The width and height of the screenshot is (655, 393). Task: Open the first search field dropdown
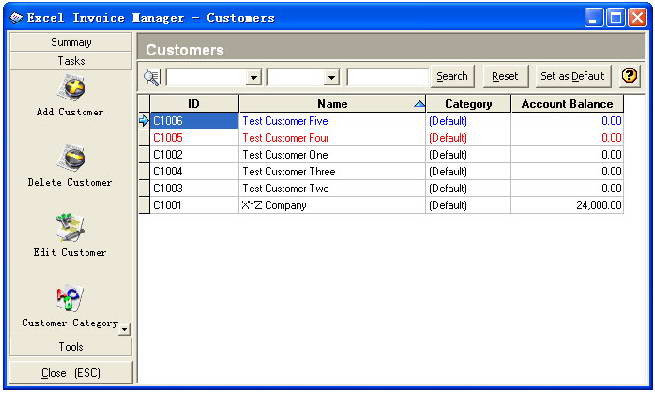(x=253, y=77)
